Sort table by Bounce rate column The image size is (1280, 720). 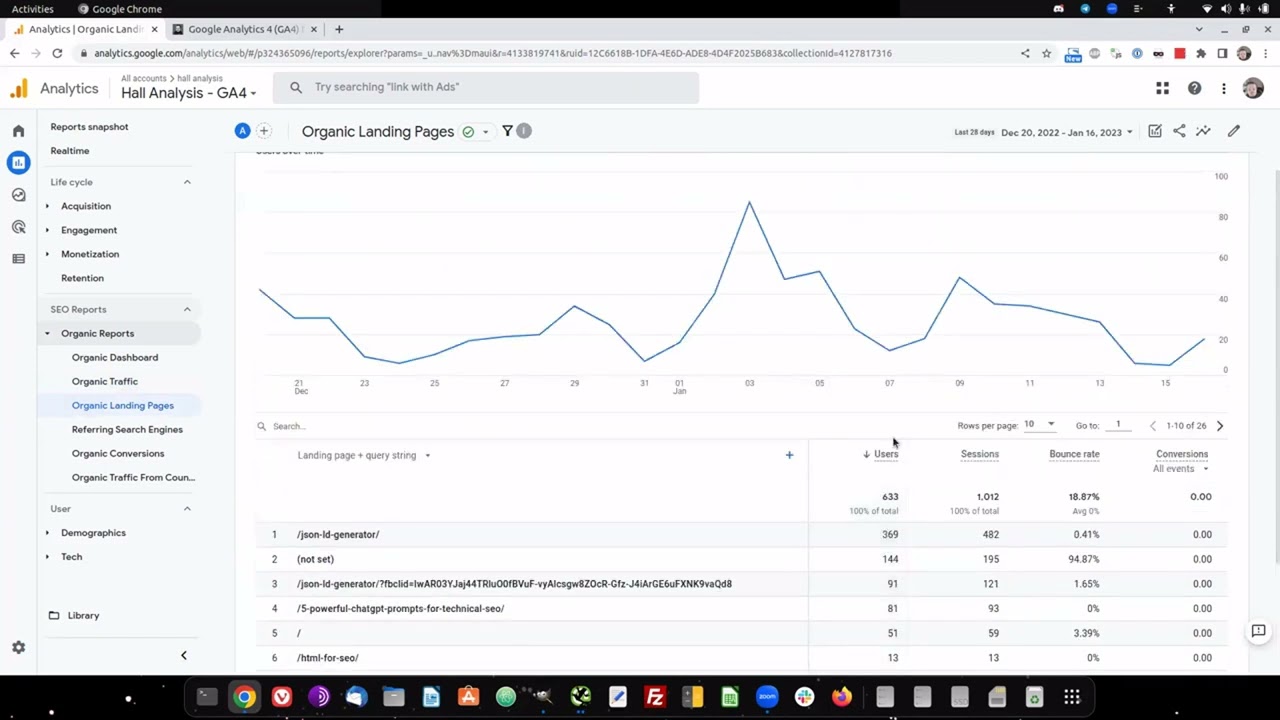pos(1074,454)
